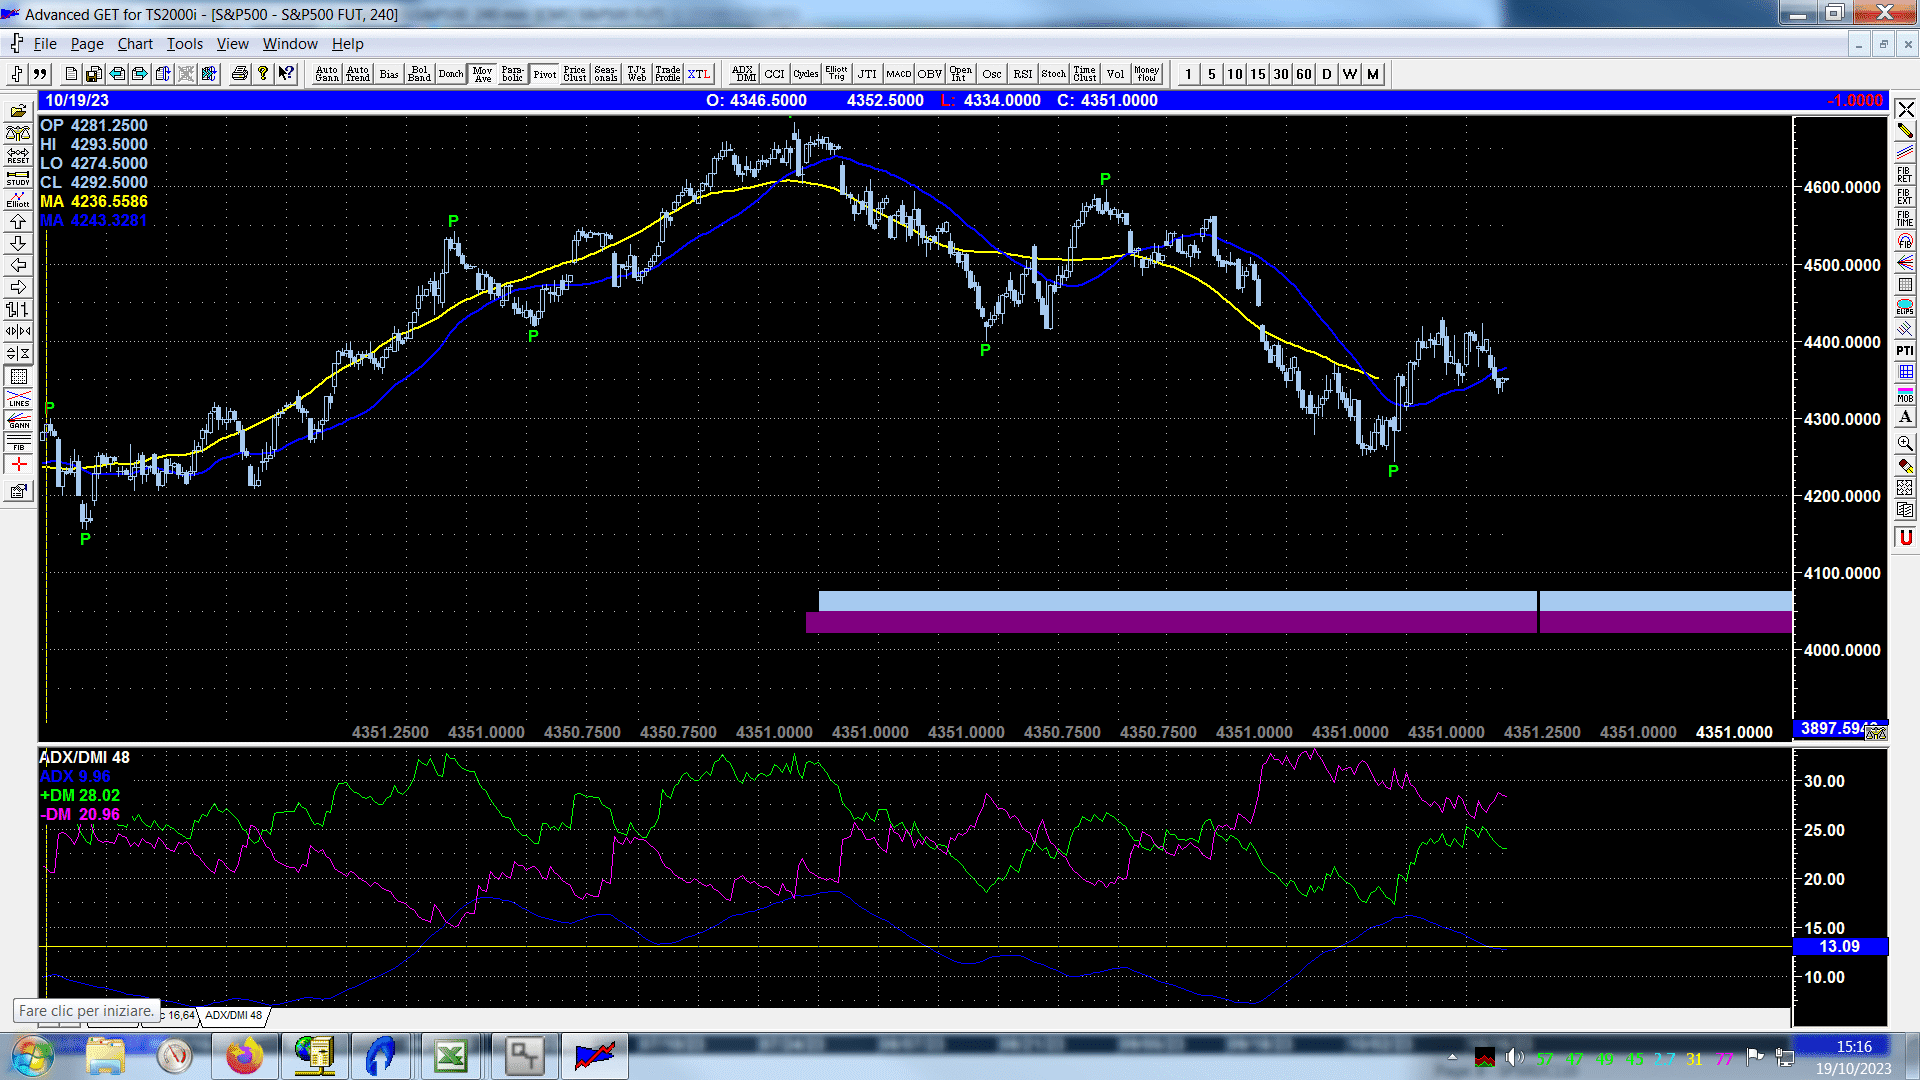The height and width of the screenshot is (1080, 1920).
Task: Switch chart to Daily (D) timeframe
Action: tap(1327, 74)
